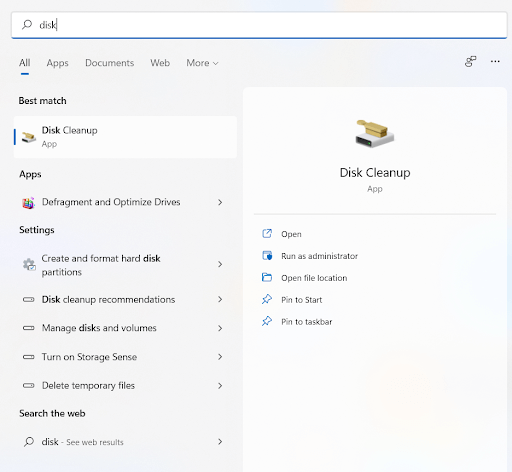Click the Open file location folder icon
This screenshot has width=512, height=472.
coord(267,277)
